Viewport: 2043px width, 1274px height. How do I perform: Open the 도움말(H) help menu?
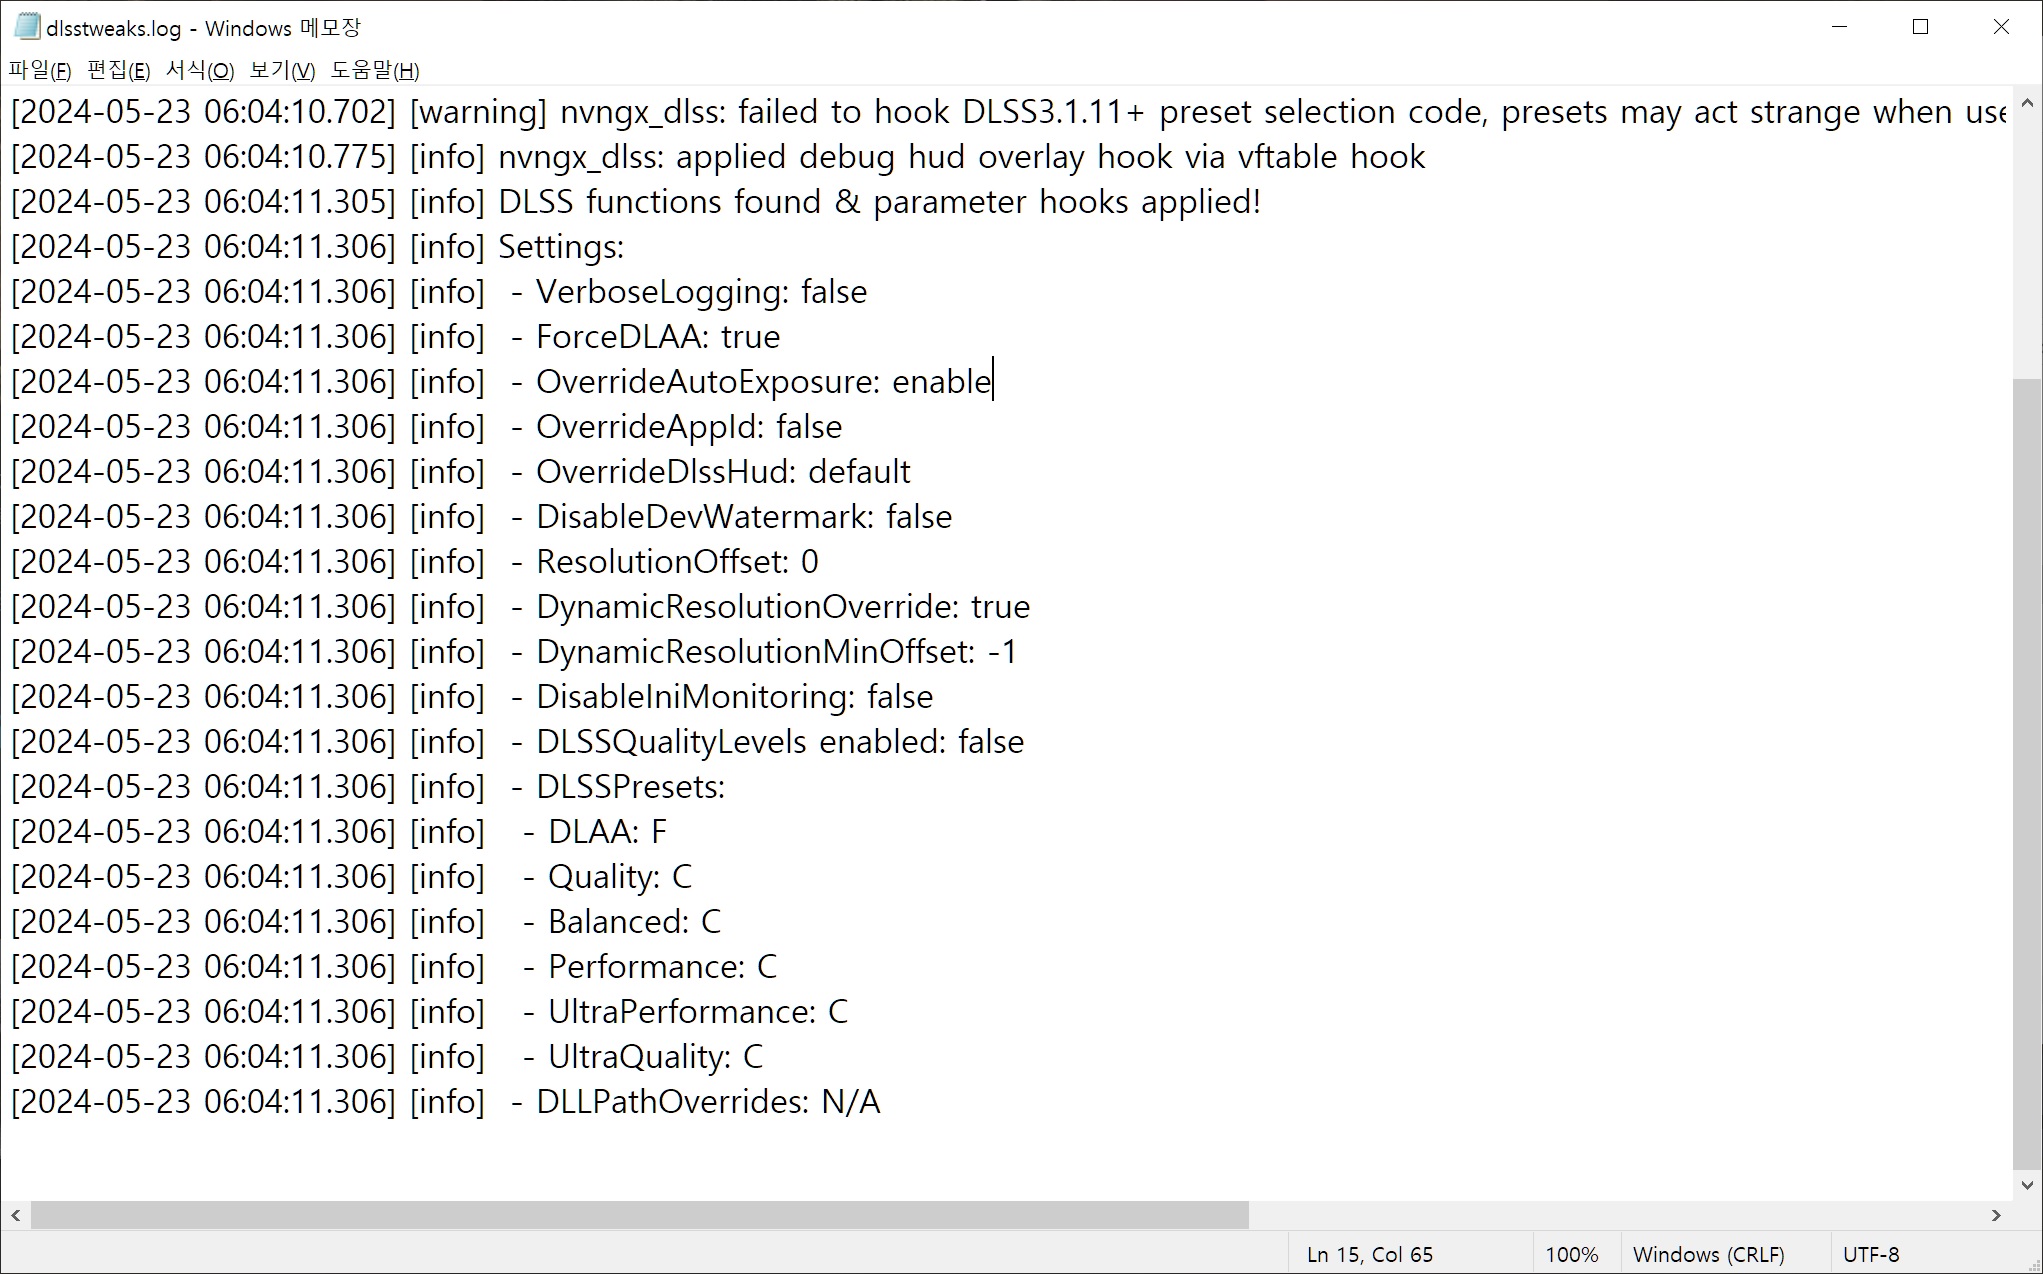click(375, 70)
